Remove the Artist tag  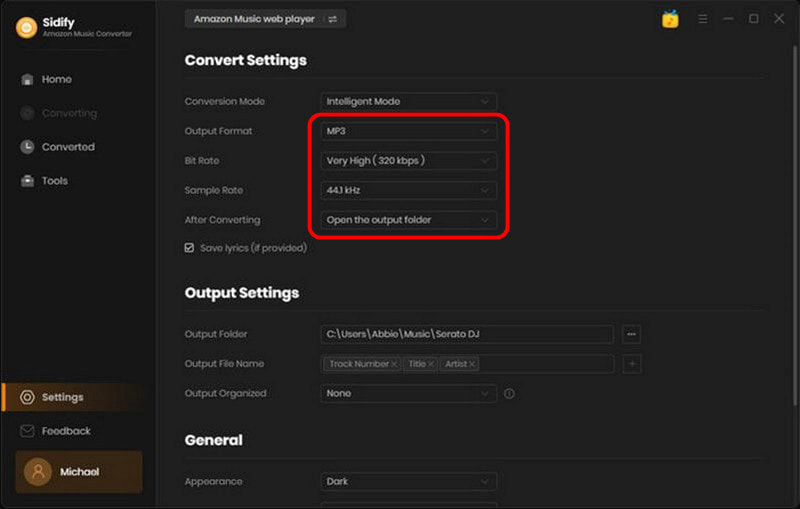pos(472,364)
